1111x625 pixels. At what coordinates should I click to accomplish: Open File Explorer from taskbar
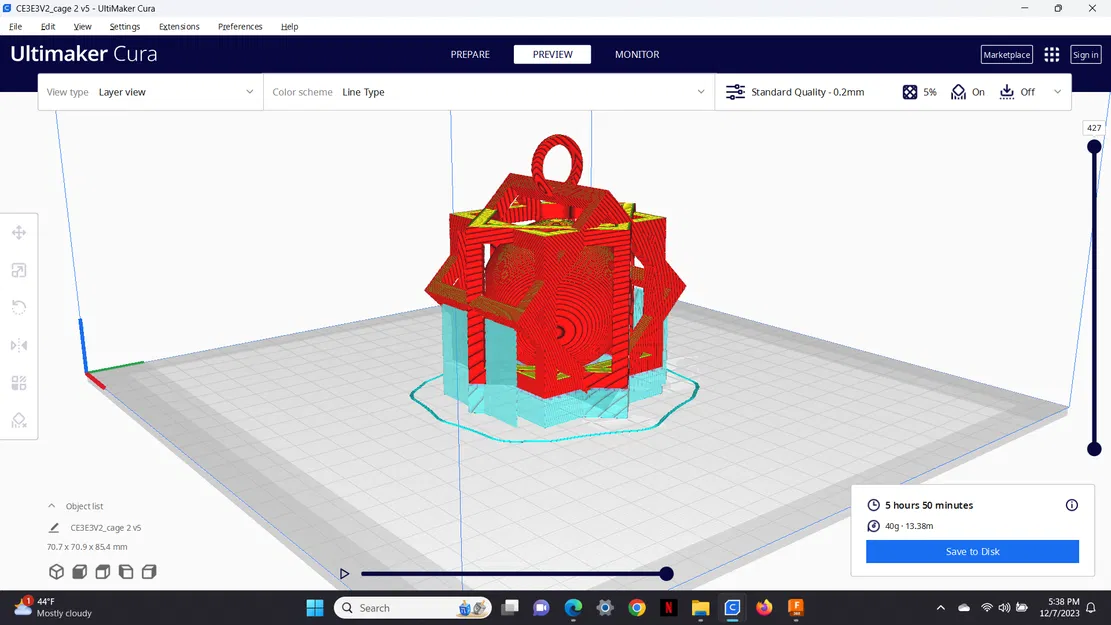click(700, 607)
